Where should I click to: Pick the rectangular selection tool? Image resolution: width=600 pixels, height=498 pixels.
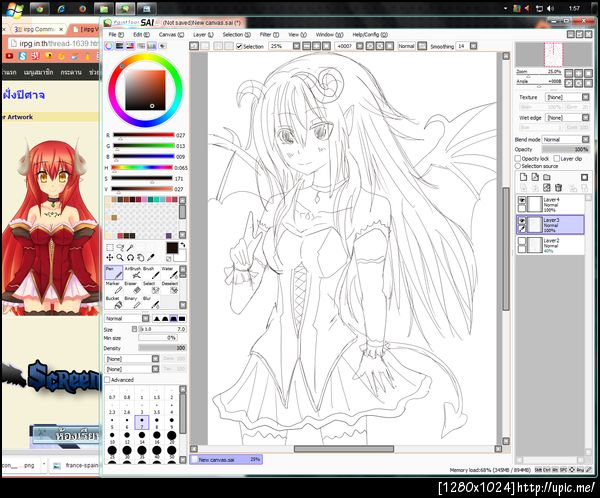click(x=110, y=248)
